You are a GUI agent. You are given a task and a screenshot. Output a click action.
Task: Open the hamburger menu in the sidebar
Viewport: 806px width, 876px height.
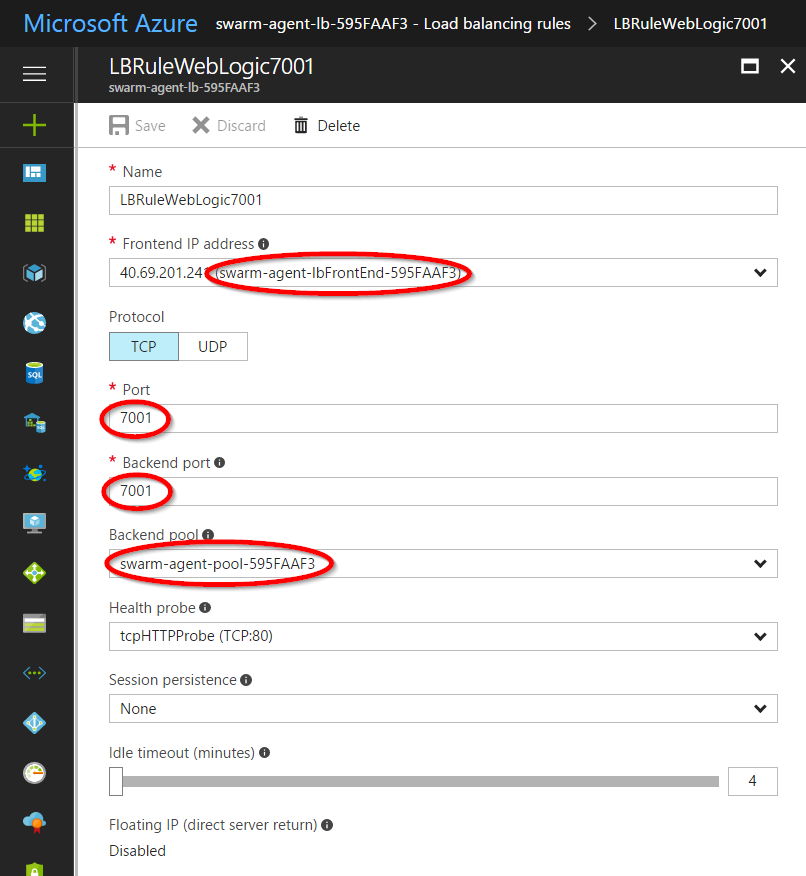coord(35,74)
